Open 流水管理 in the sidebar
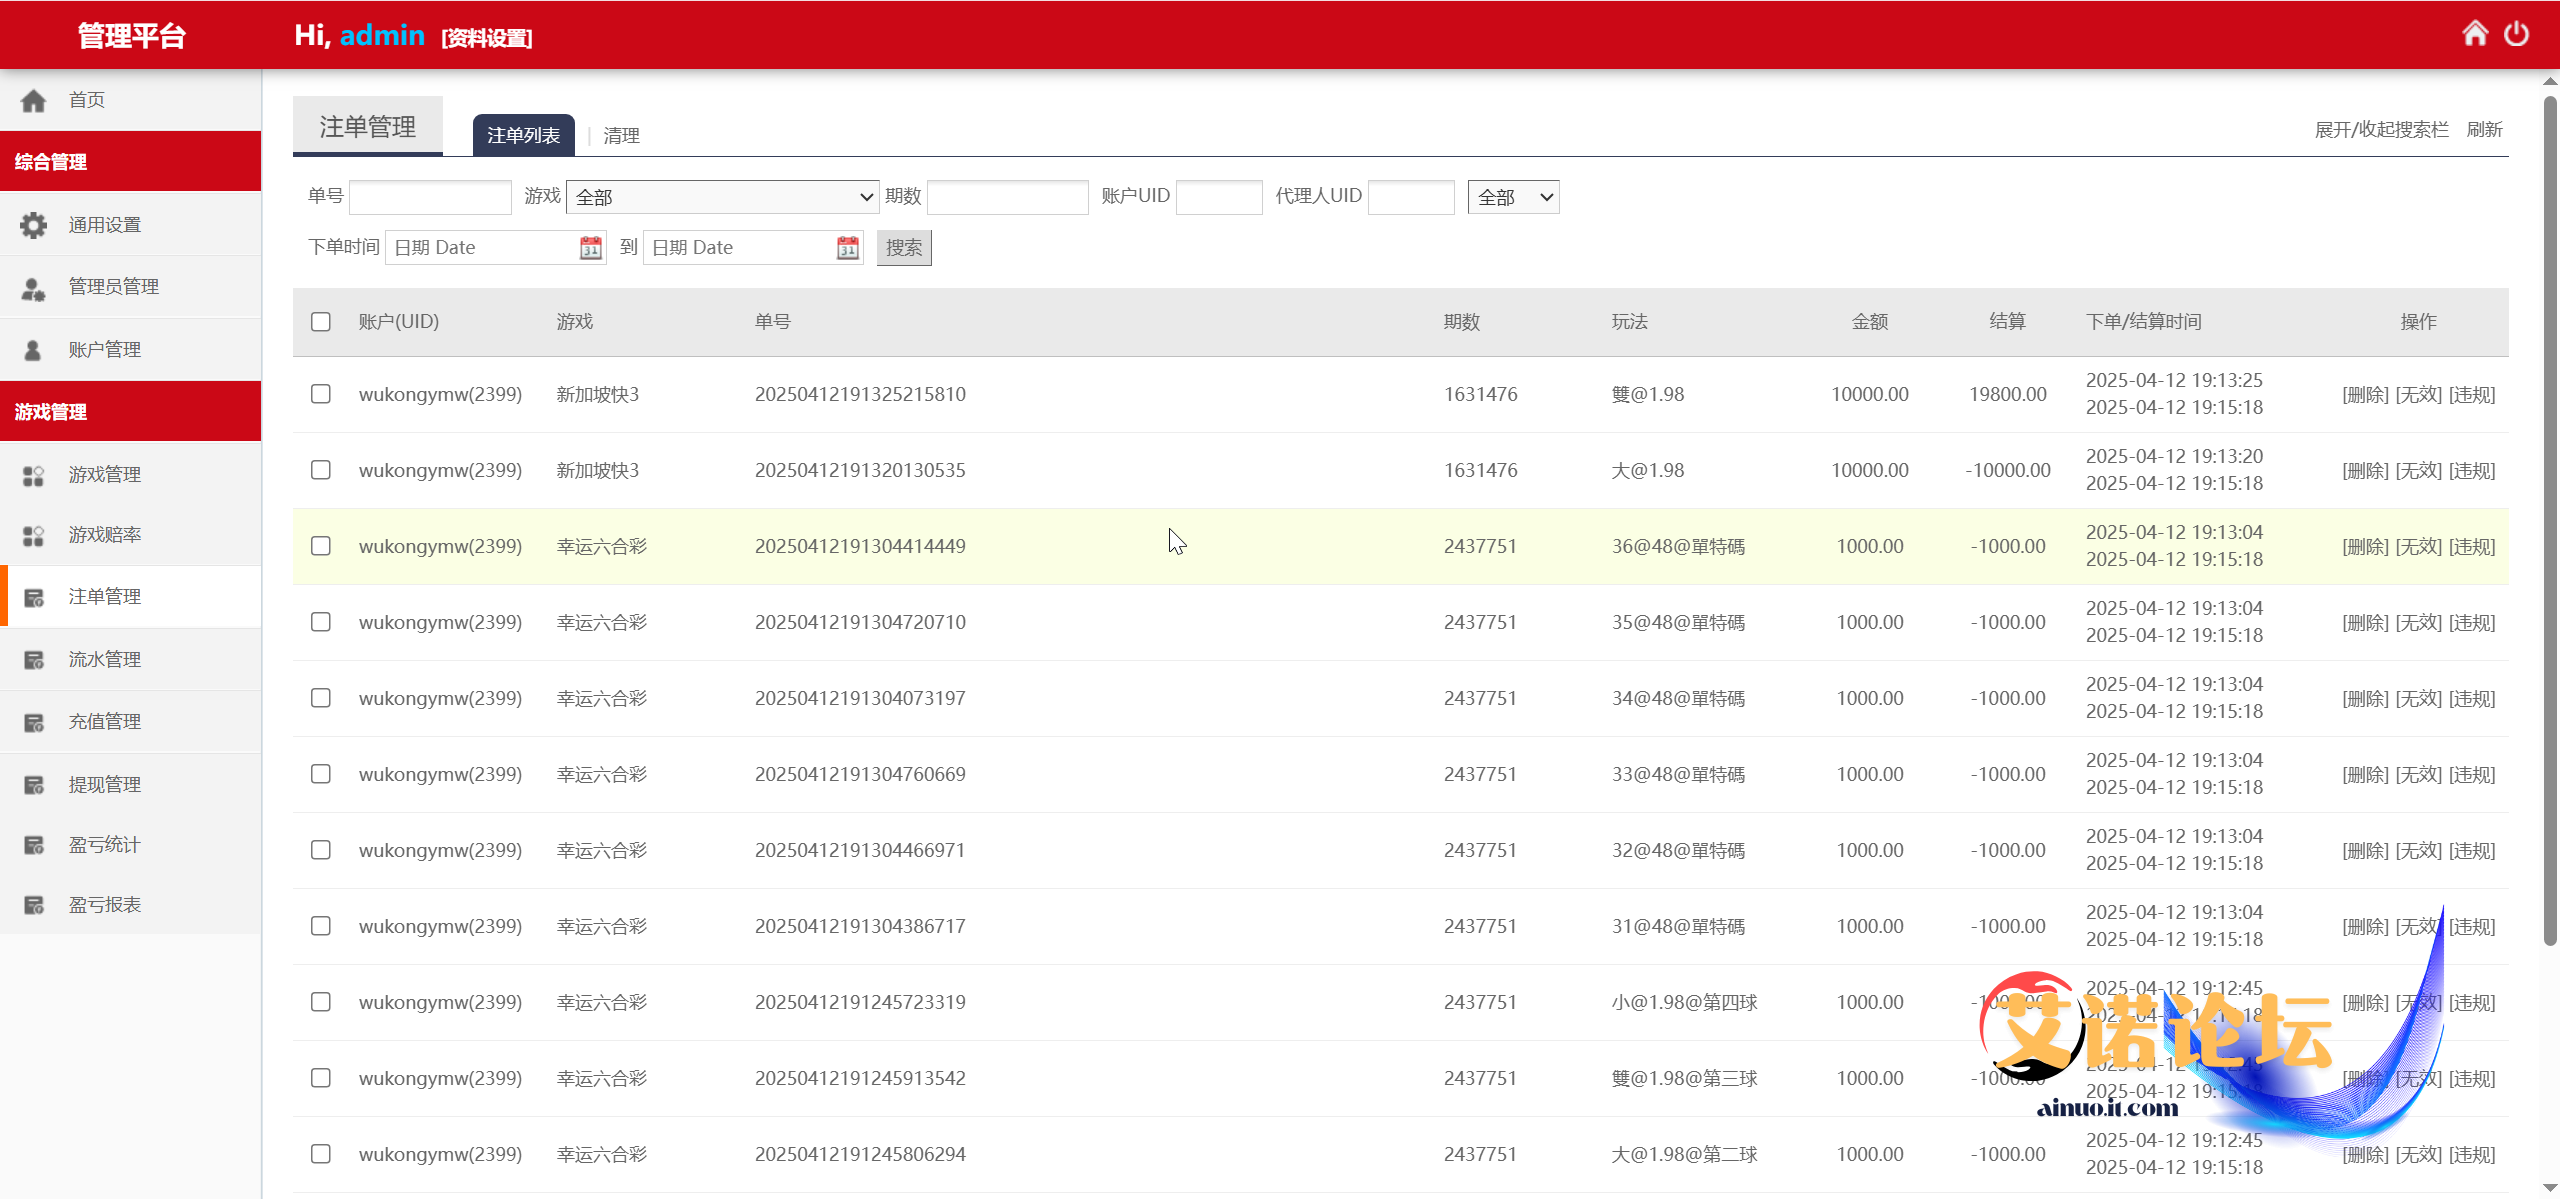This screenshot has height=1199, width=2560. tap(130, 660)
